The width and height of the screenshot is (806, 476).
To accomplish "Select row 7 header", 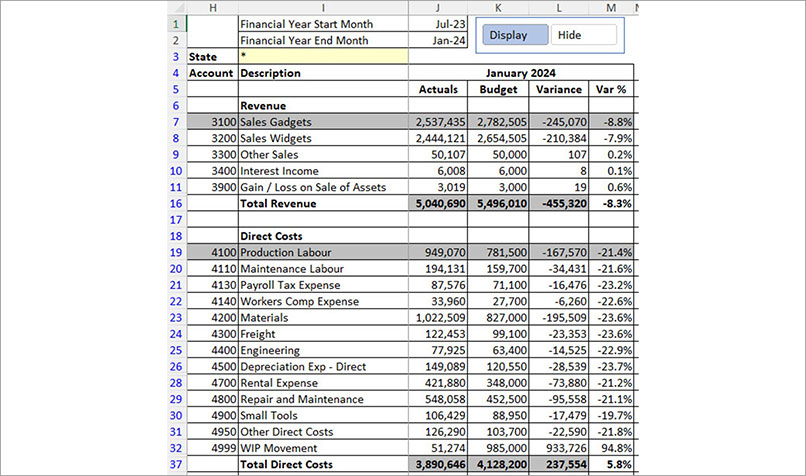I will [x=176, y=122].
